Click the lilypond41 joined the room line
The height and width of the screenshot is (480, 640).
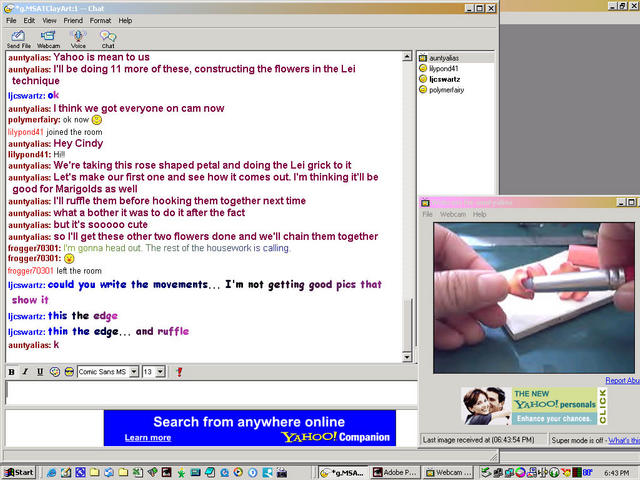point(55,132)
